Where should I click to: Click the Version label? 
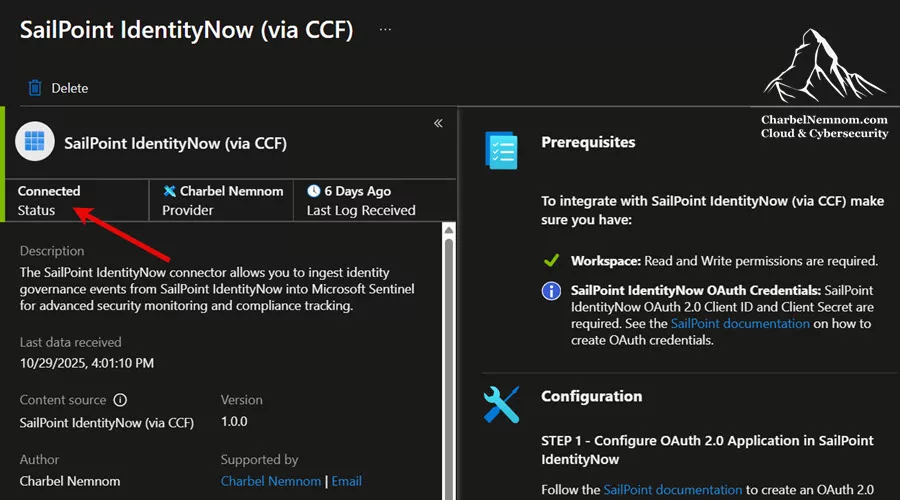[242, 400]
